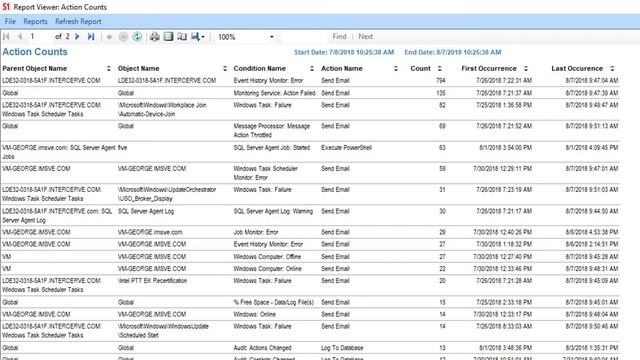
Task: Click Message Processor: Message Action Throttled
Action: click(271, 131)
